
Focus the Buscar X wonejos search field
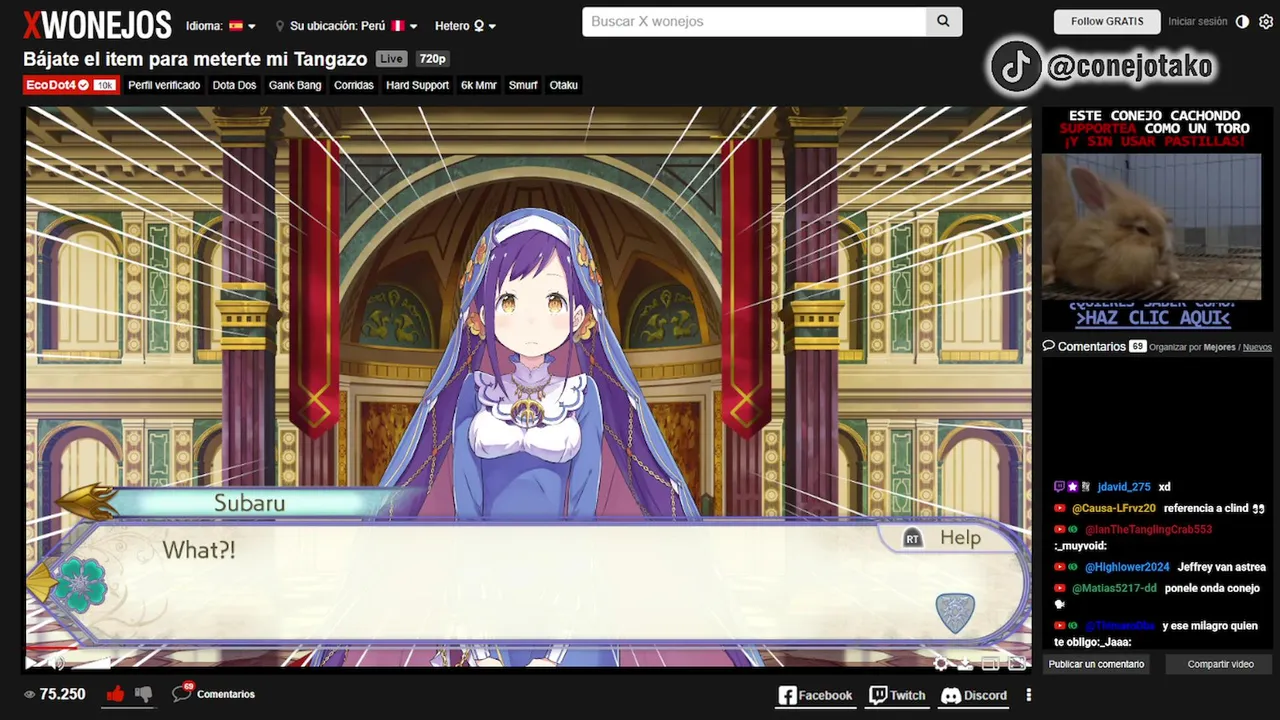point(754,21)
